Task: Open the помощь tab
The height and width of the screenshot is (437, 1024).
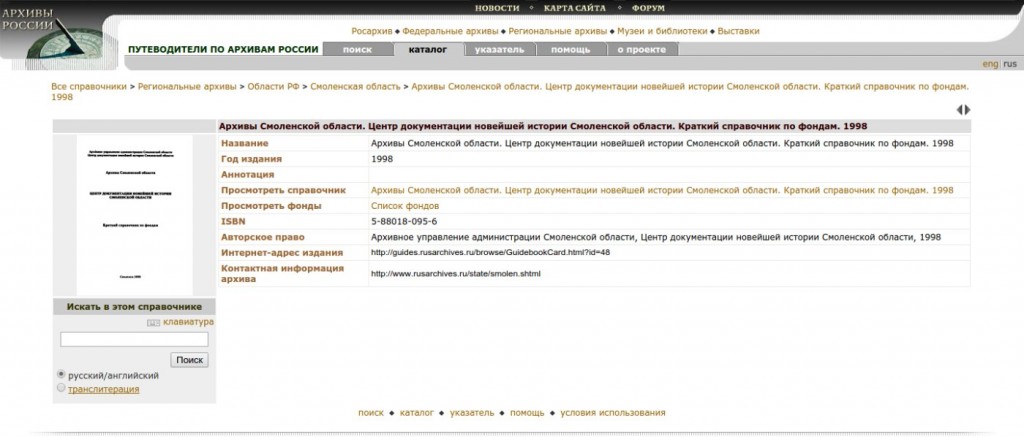Action: pos(570,50)
